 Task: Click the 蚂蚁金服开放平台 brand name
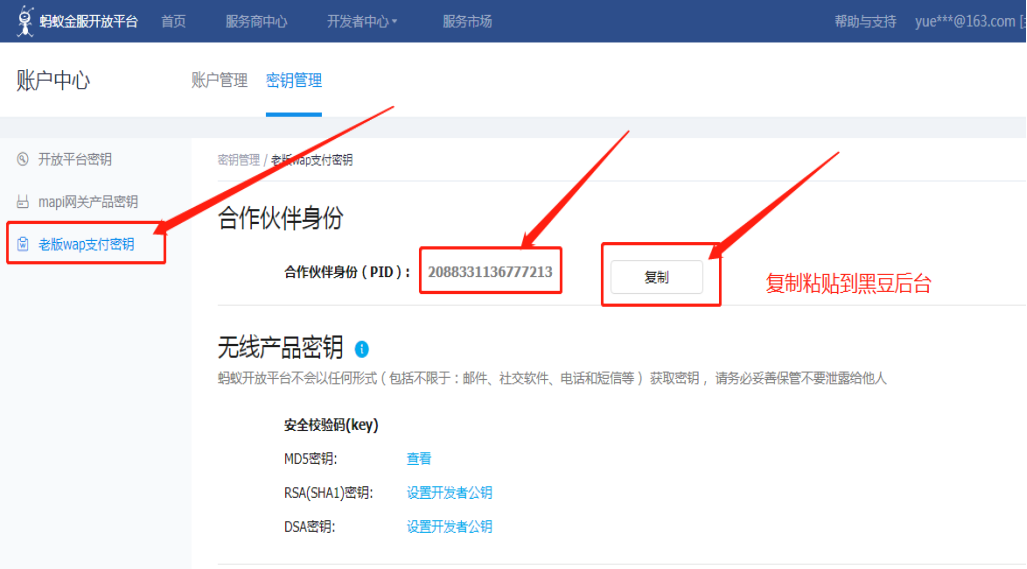tap(89, 22)
